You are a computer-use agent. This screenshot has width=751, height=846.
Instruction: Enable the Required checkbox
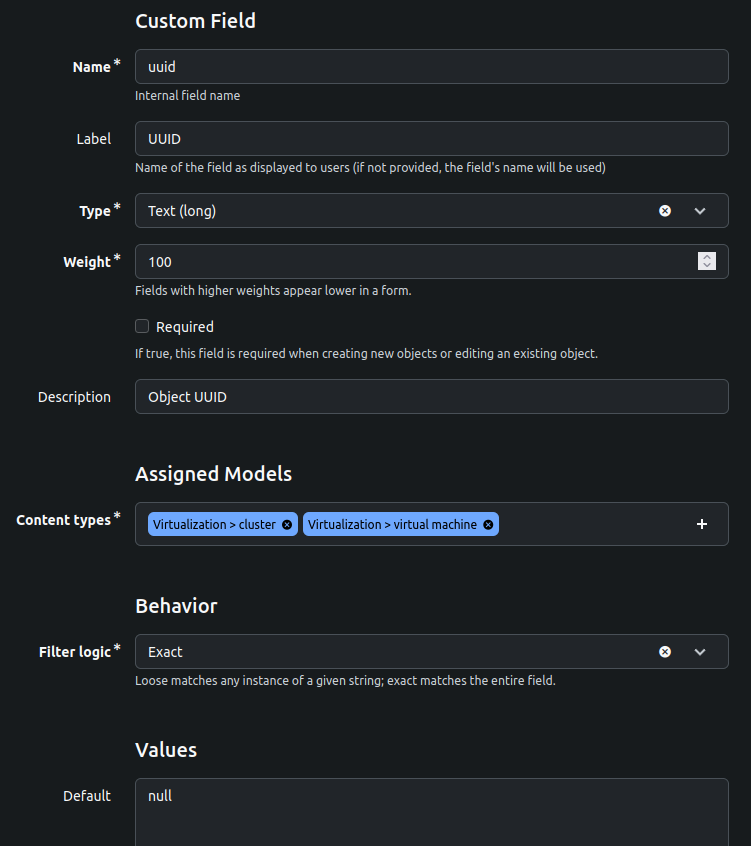(142, 326)
